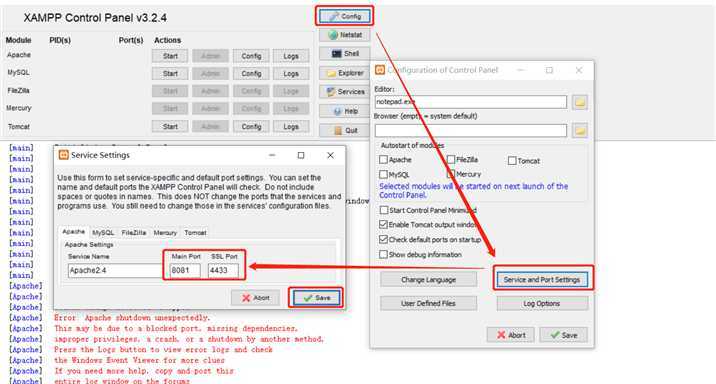This screenshot has height=384, width=716.
Task: Click the SSL Port field showing 4433
Action: tap(223, 270)
